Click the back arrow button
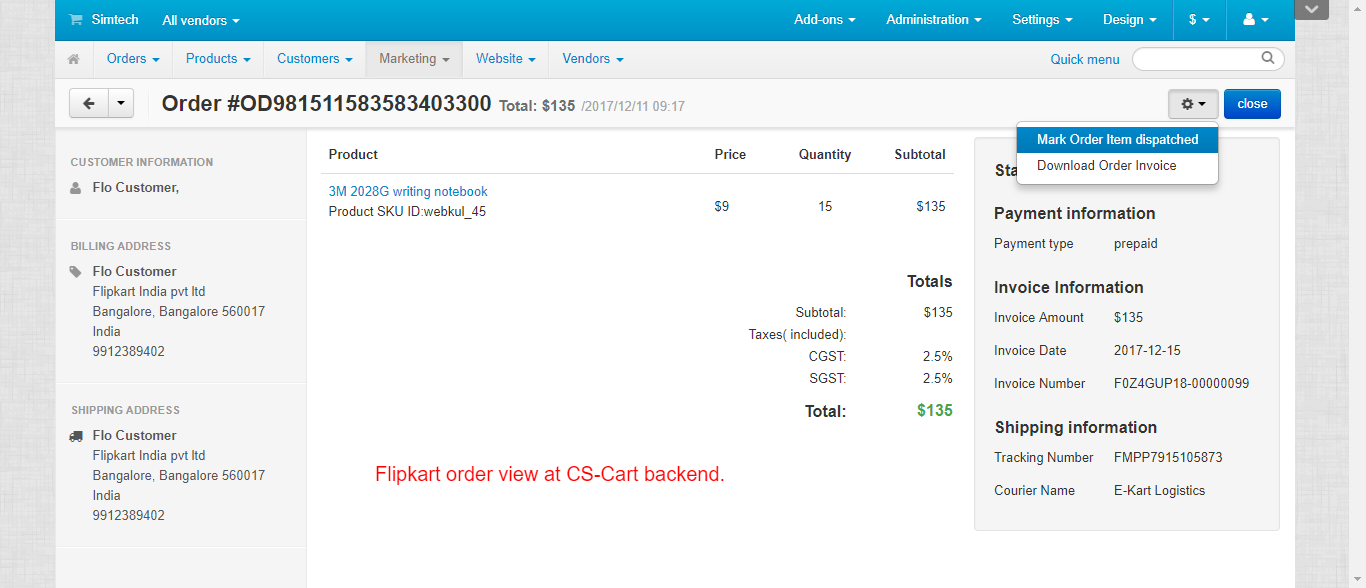The image size is (1366, 588). tap(89, 103)
